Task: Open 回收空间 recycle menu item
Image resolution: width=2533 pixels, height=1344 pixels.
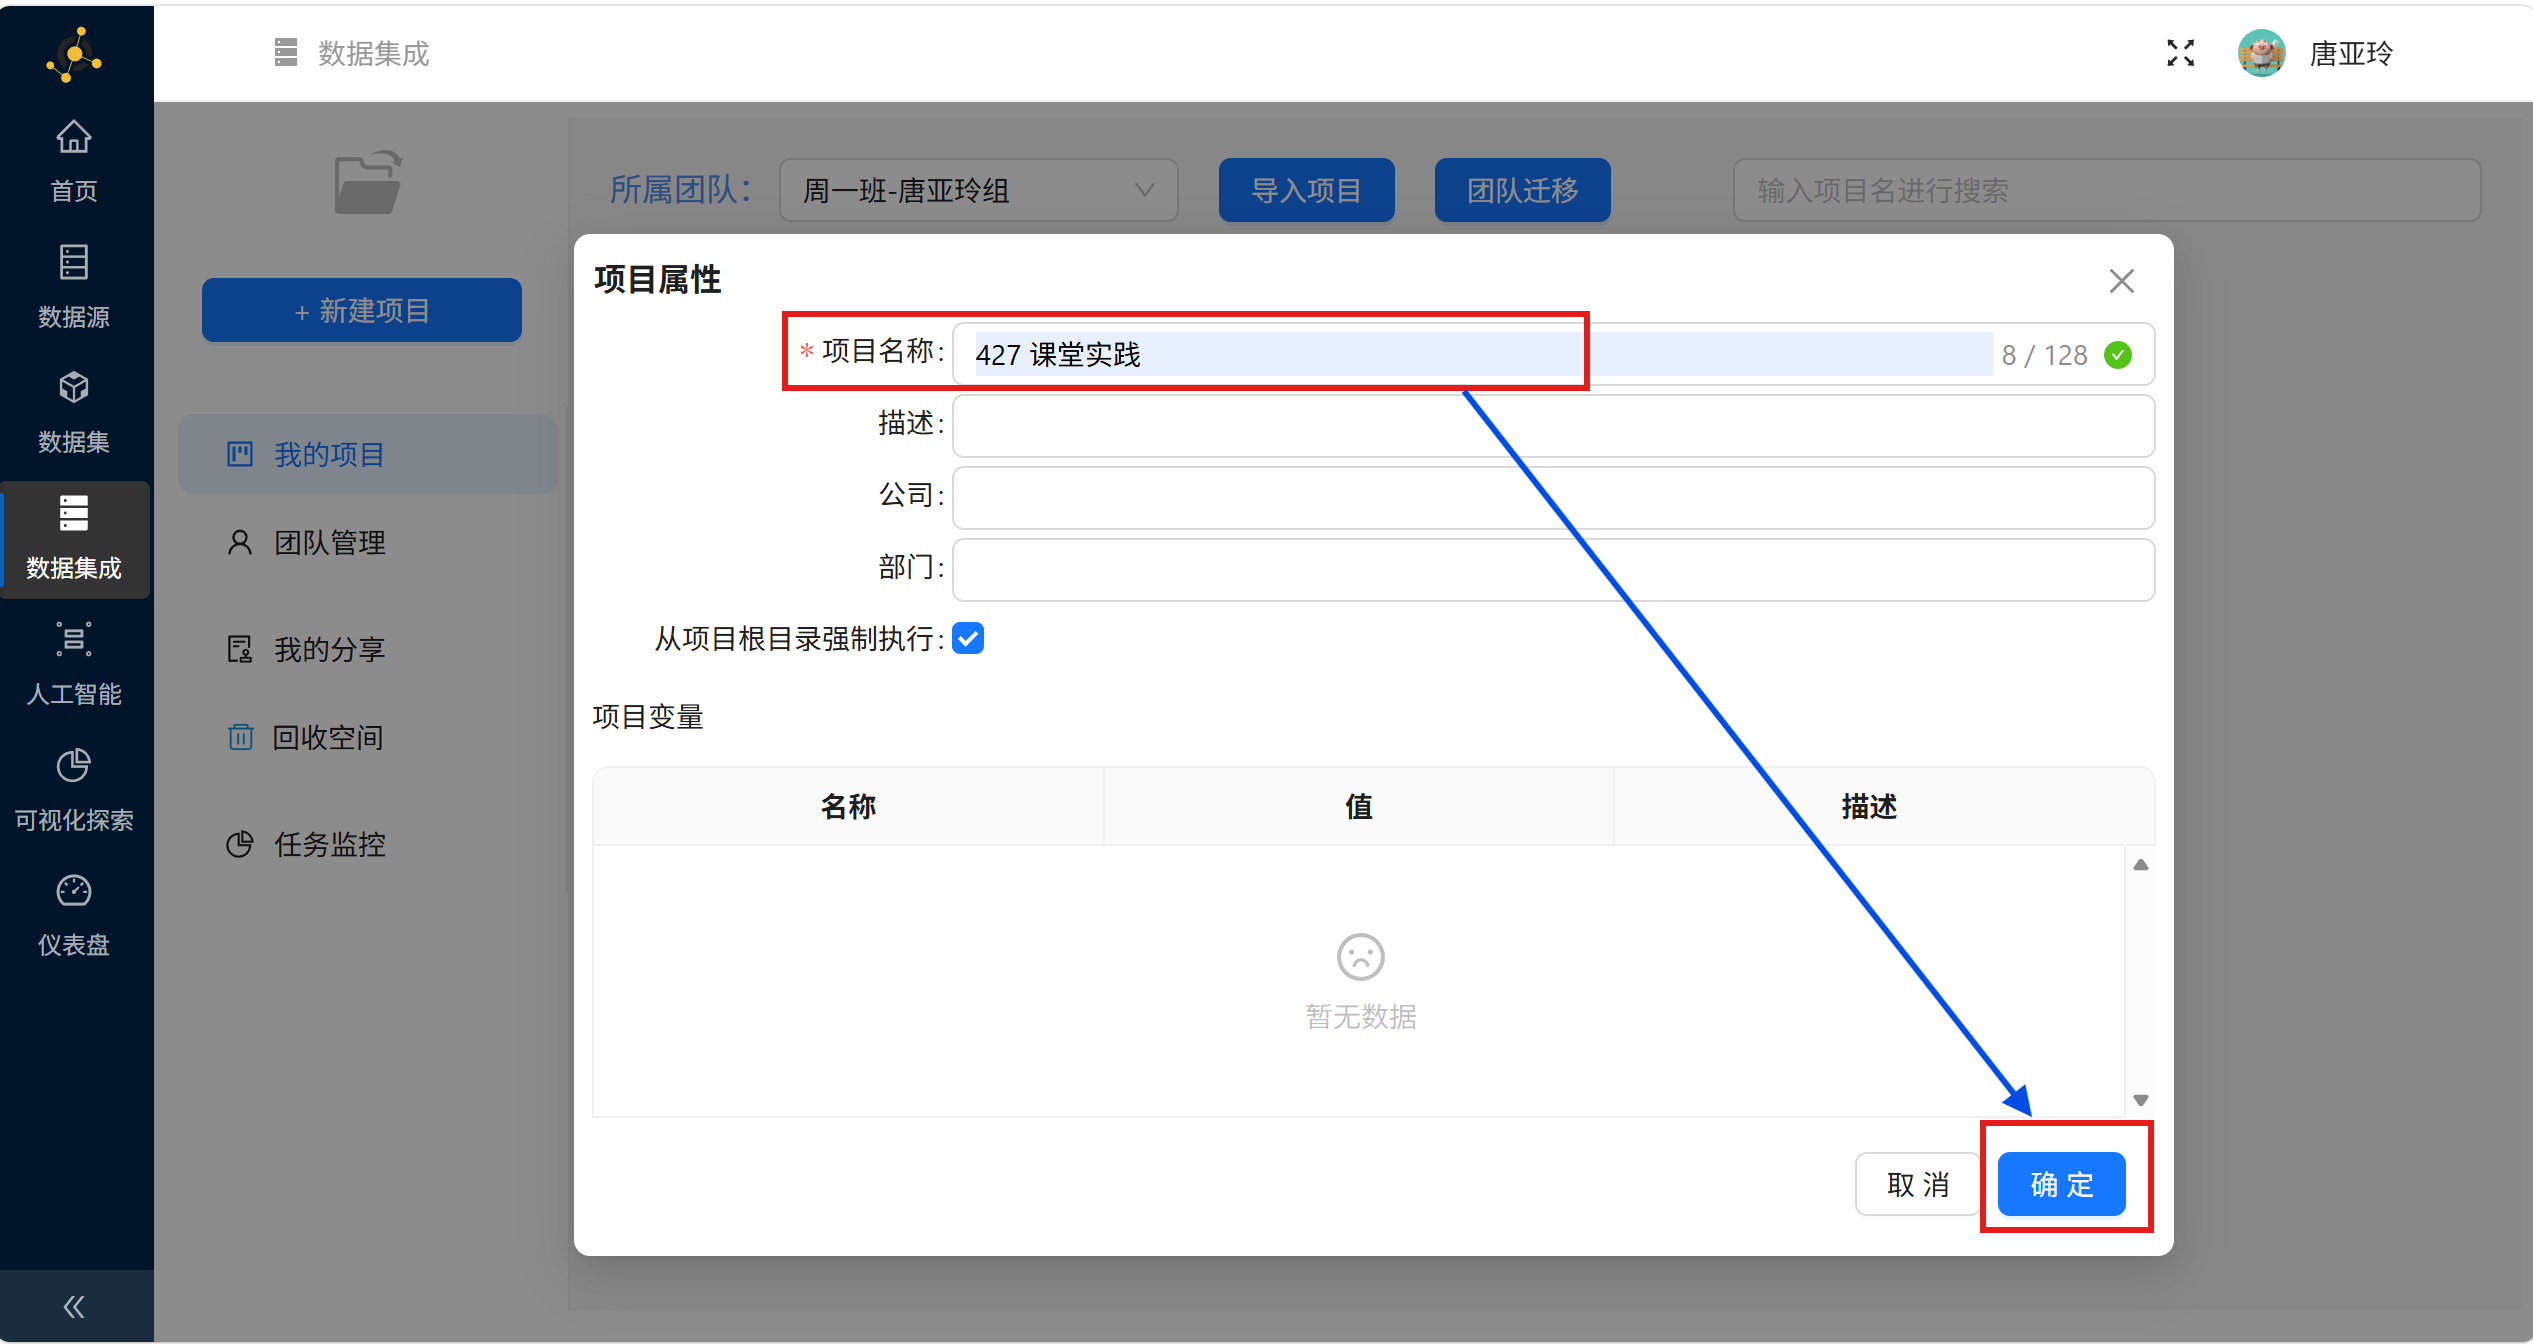Action: 327,738
